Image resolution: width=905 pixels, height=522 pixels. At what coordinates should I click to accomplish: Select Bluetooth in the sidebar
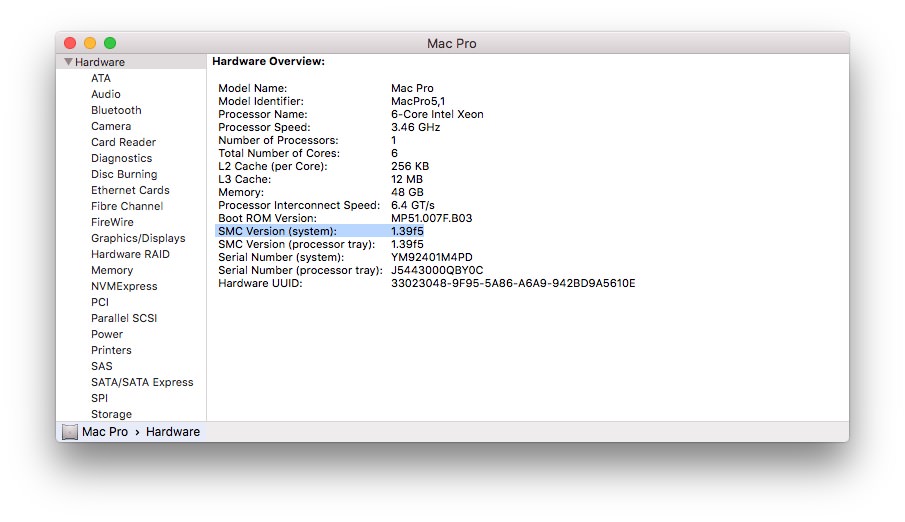pos(116,110)
